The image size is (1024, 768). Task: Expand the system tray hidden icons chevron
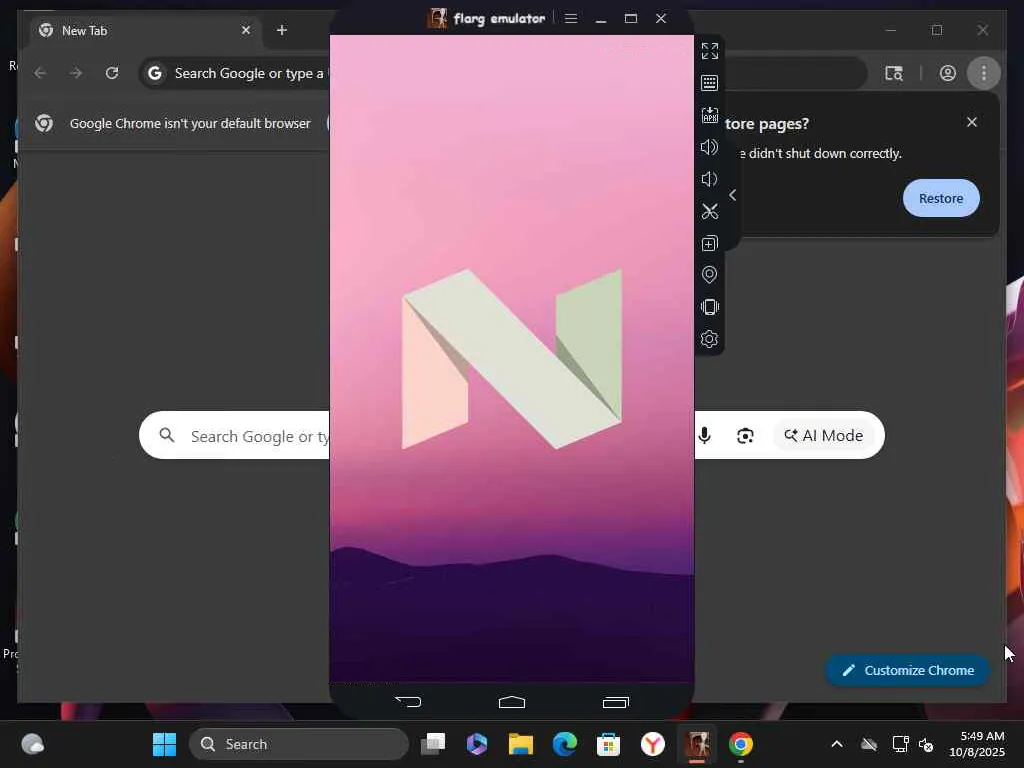(x=837, y=744)
